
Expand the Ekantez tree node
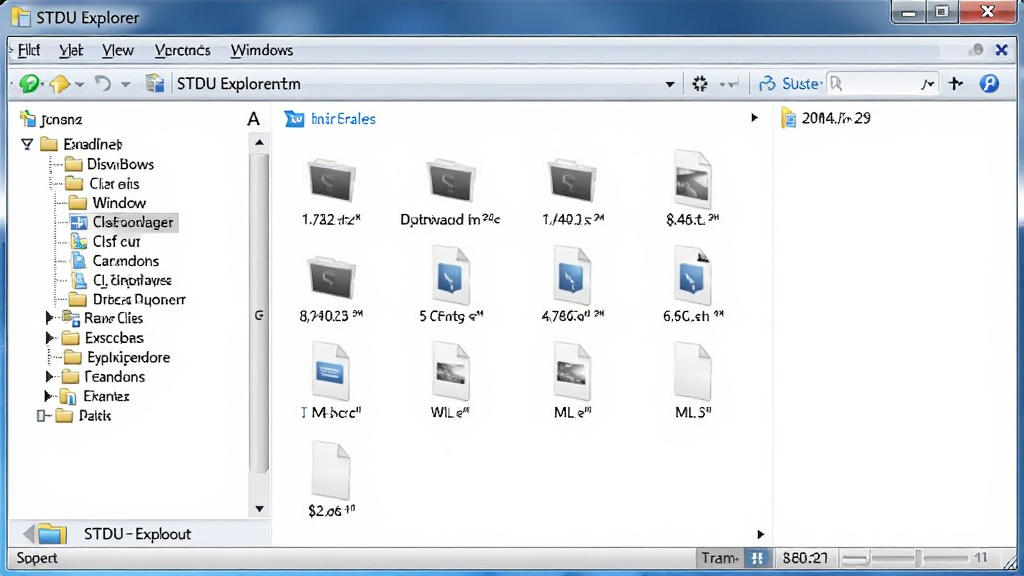point(48,396)
